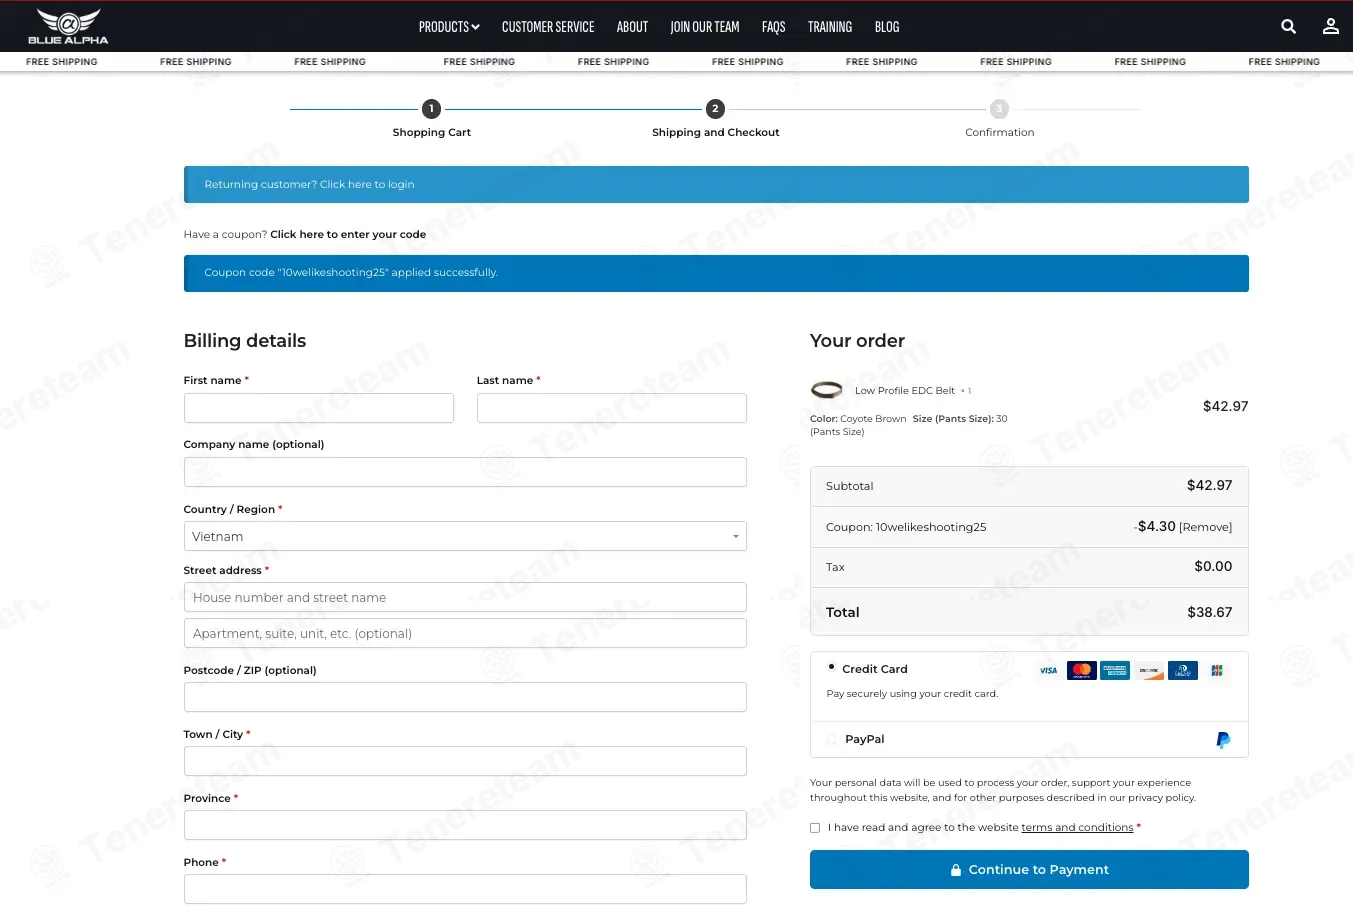Click the American Express card icon
This screenshot has width=1353, height=919.
[1114, 670]
